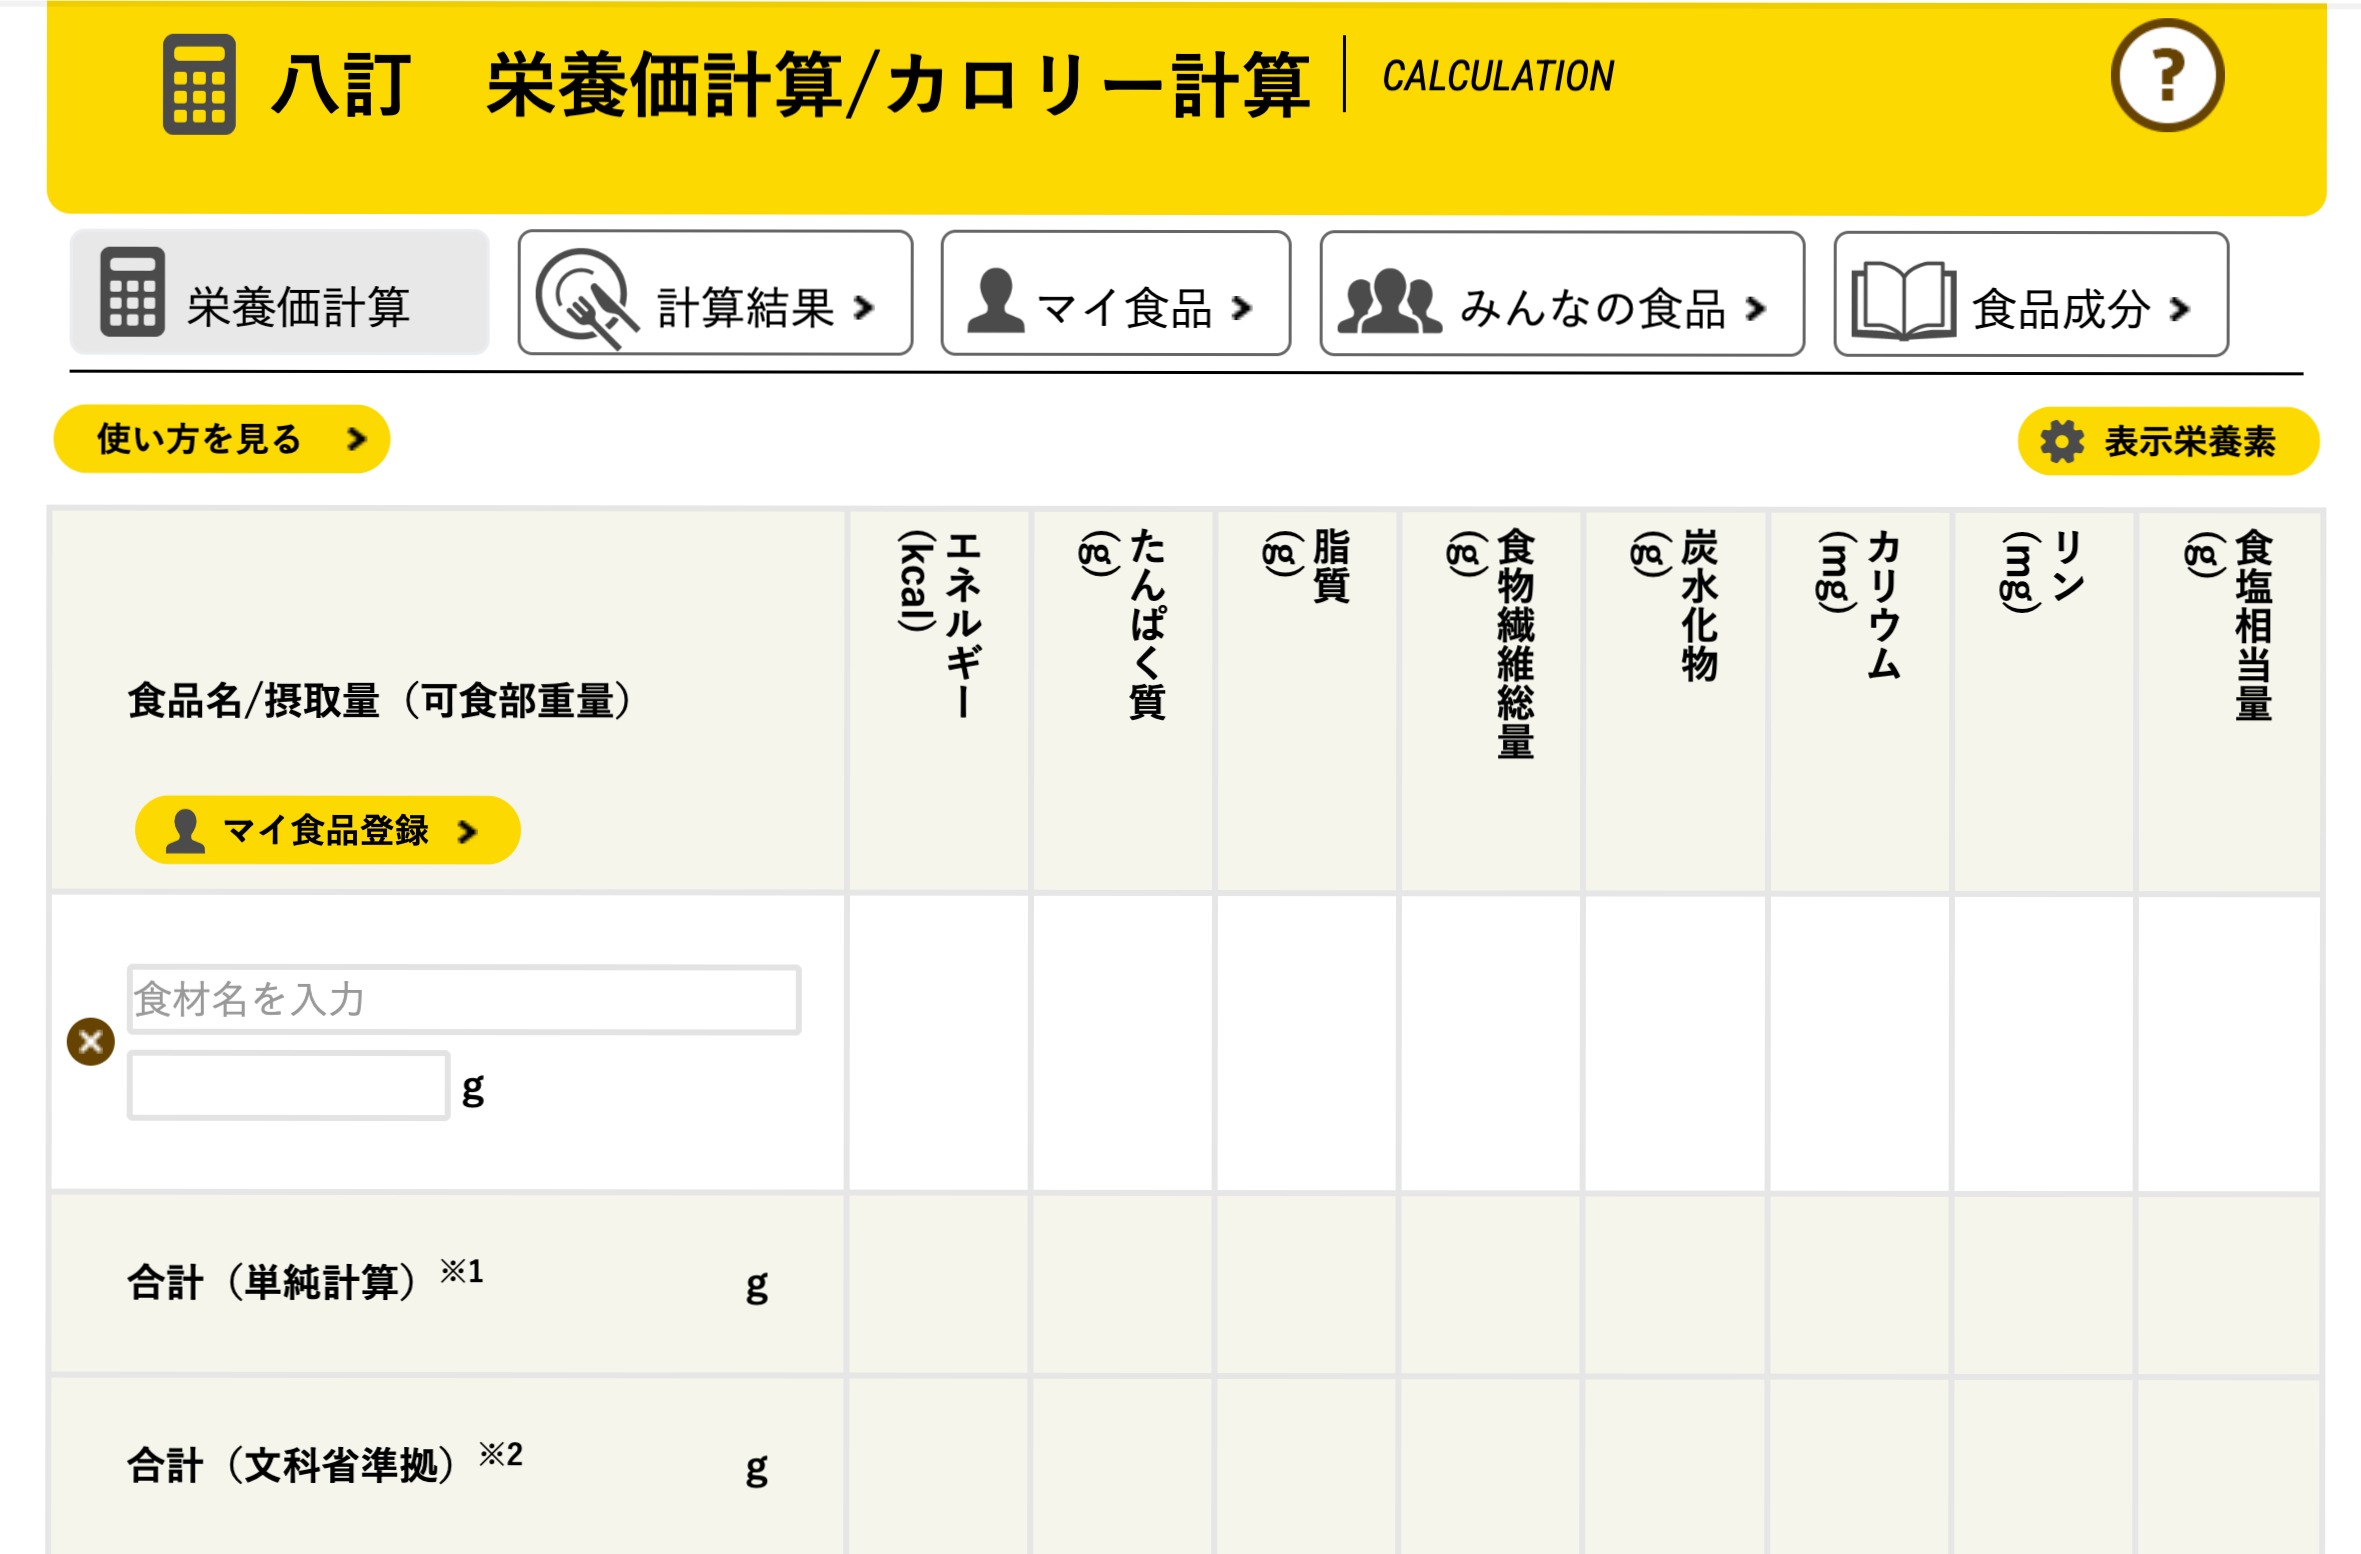Screen dimensions: 2361x1554
Task: Focus the gram amount input field
Action: click(288, 1085)
